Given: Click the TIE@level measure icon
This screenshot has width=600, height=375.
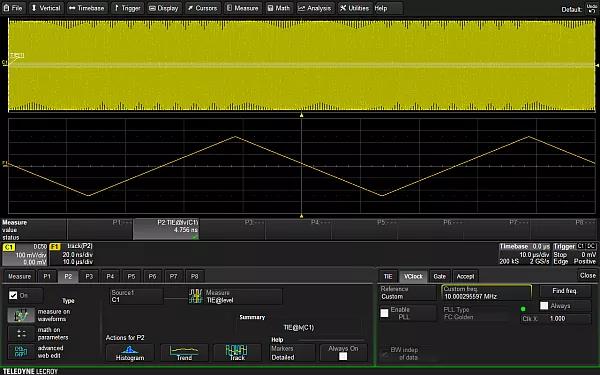Looking at the screenshot, I should 196,296.
